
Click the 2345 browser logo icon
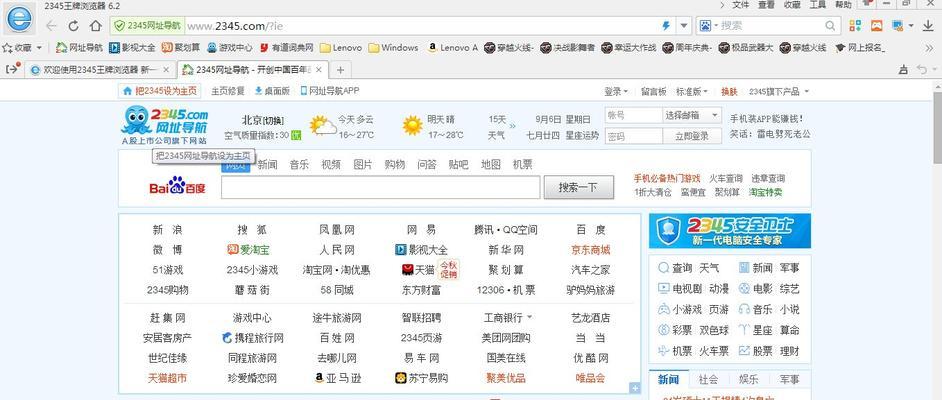pyautogui.click(x=20, y=19)
